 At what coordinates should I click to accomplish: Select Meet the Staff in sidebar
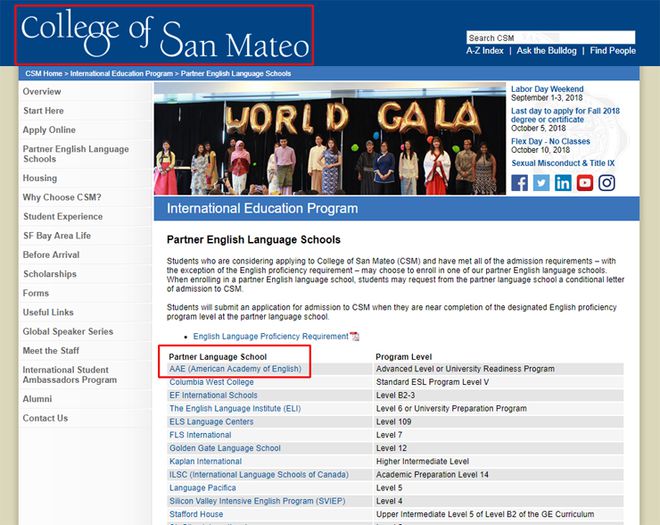[x=51, y=351]
